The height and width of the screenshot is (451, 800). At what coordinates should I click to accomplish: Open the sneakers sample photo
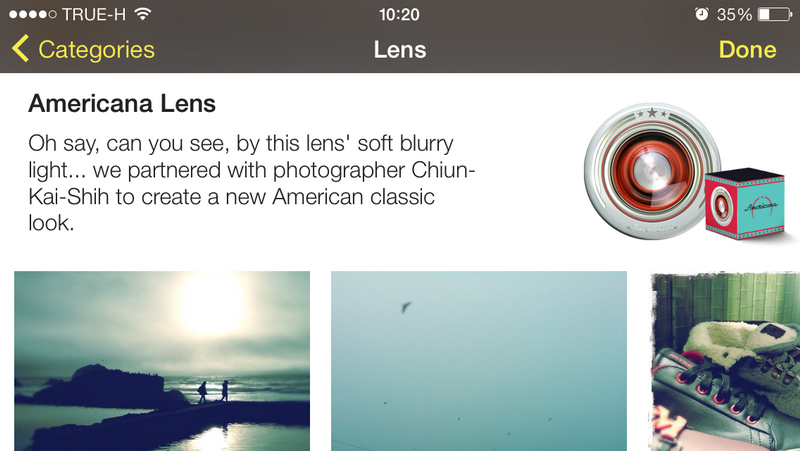click(x=726, y=361)
